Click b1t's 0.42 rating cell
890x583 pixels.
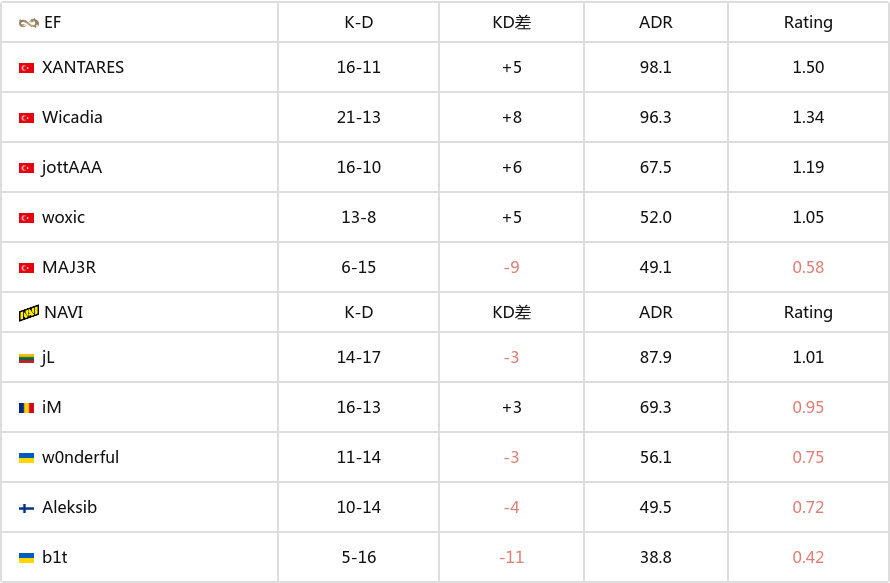pos(808,557)
